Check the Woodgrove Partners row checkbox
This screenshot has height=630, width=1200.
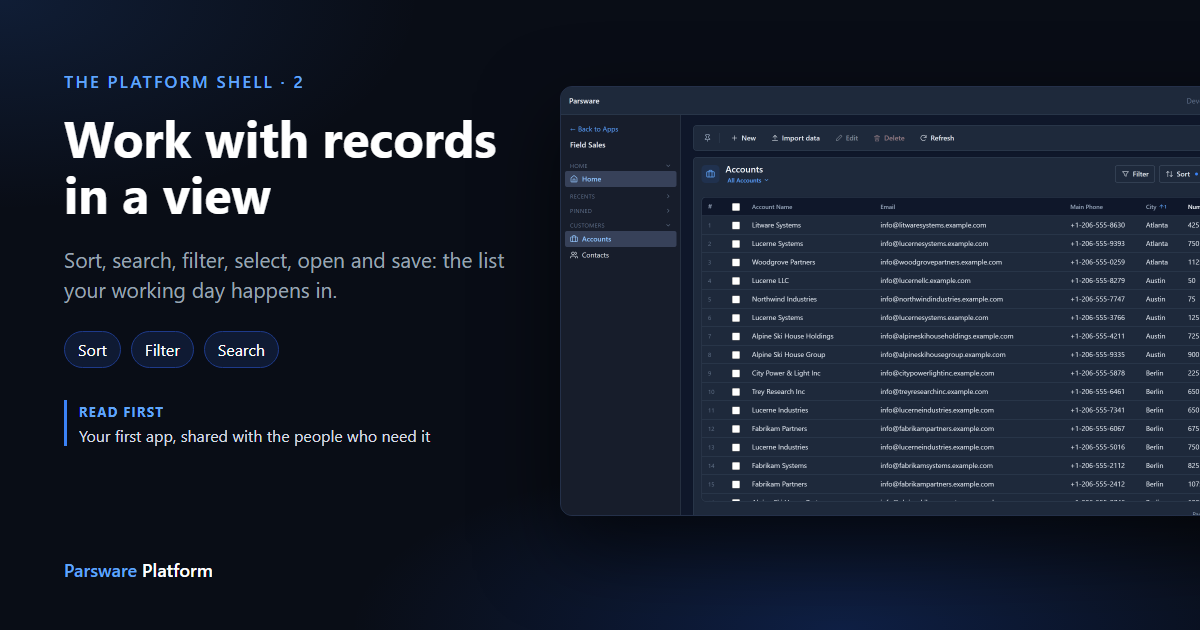click(736, 262)
